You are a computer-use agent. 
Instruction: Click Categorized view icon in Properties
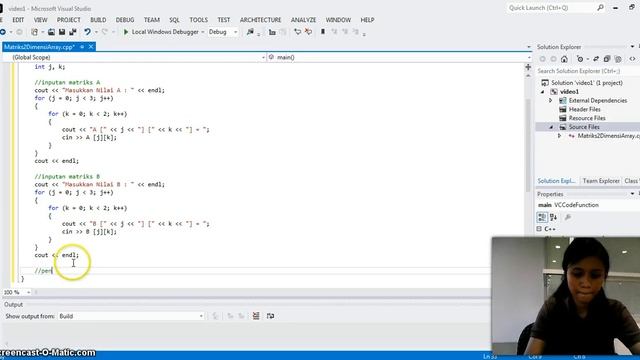pyautogui.click(x=542, y=217)
